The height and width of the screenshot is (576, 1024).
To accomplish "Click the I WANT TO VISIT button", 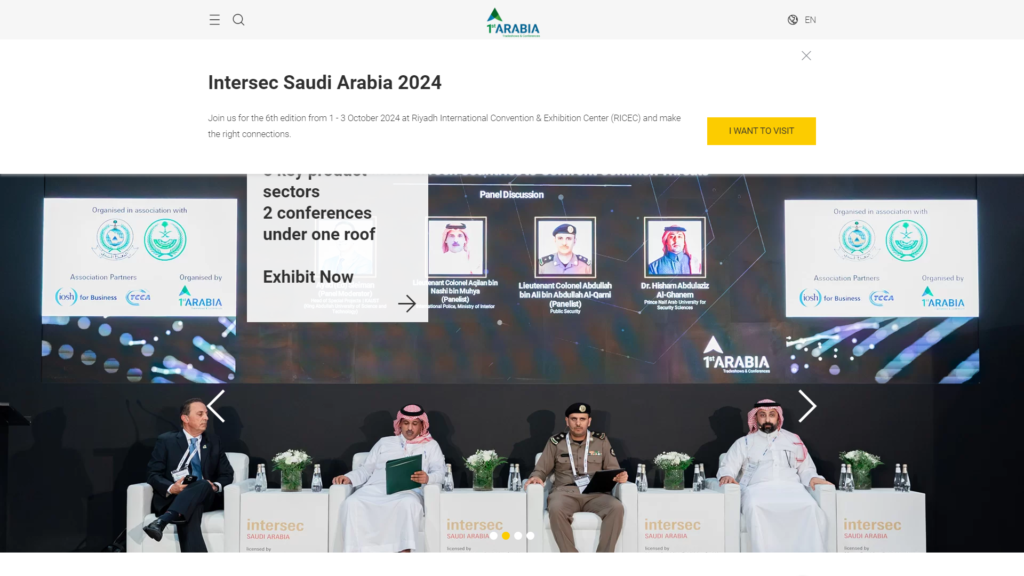I will (x=761, y=131).
